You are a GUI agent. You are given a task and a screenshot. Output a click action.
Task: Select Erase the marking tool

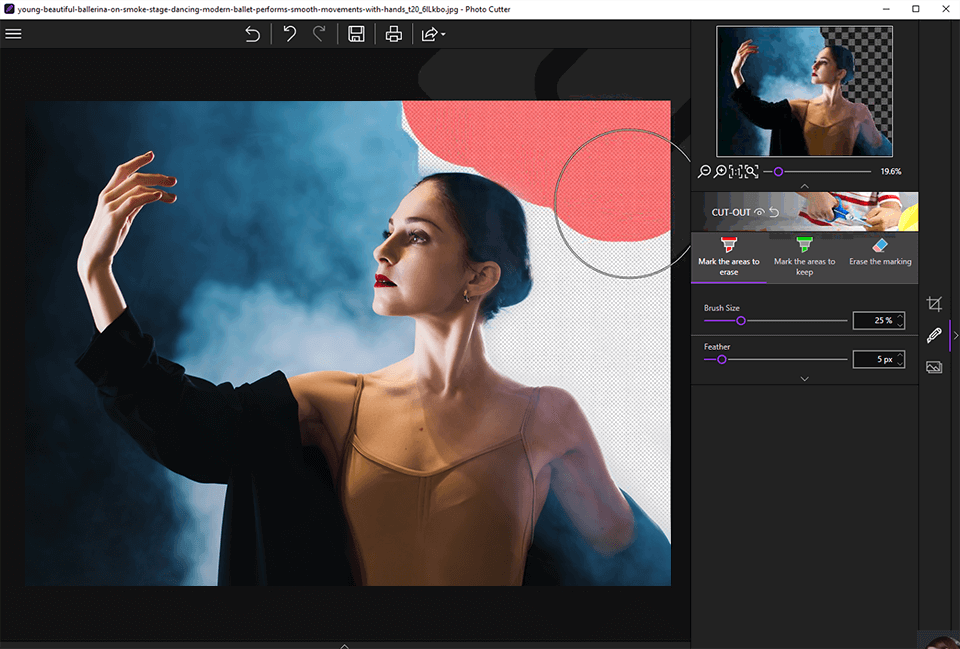pyautogui.click(x=880, y=256)
